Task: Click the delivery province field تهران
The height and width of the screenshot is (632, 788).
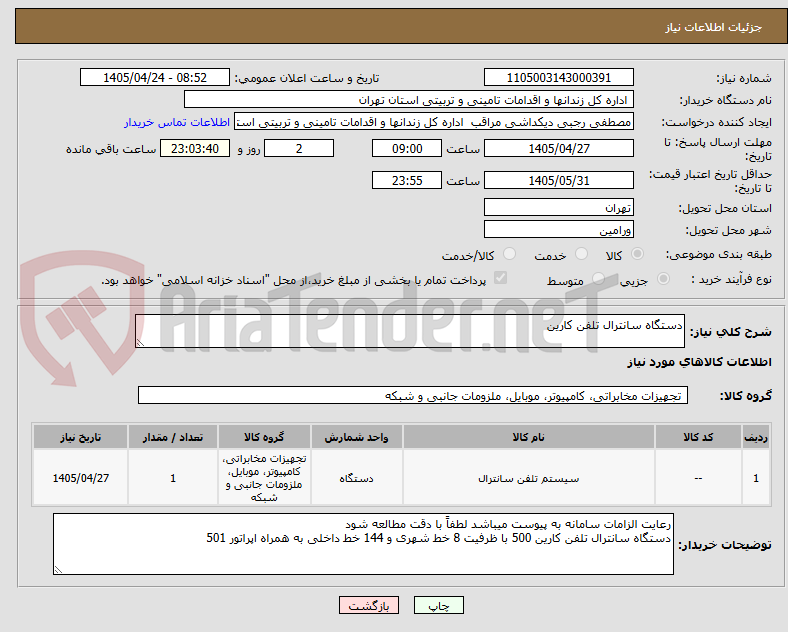Action: tap(558, 207)
